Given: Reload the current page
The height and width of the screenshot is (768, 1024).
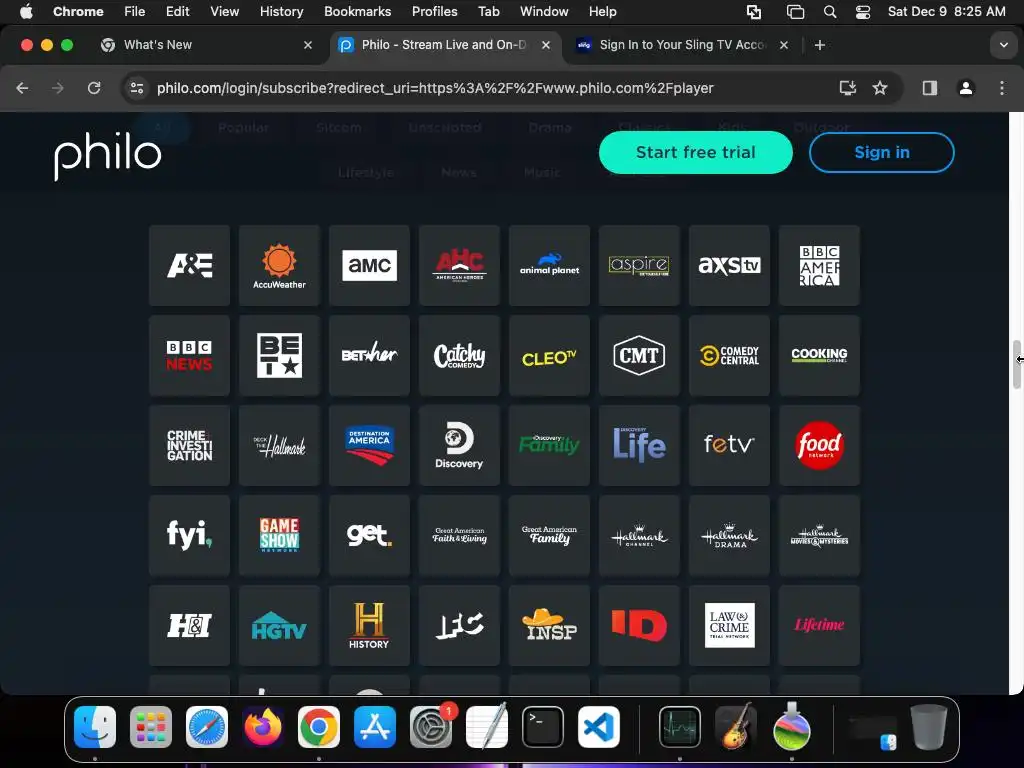Looking at the screenshot, I should (94, 88).
